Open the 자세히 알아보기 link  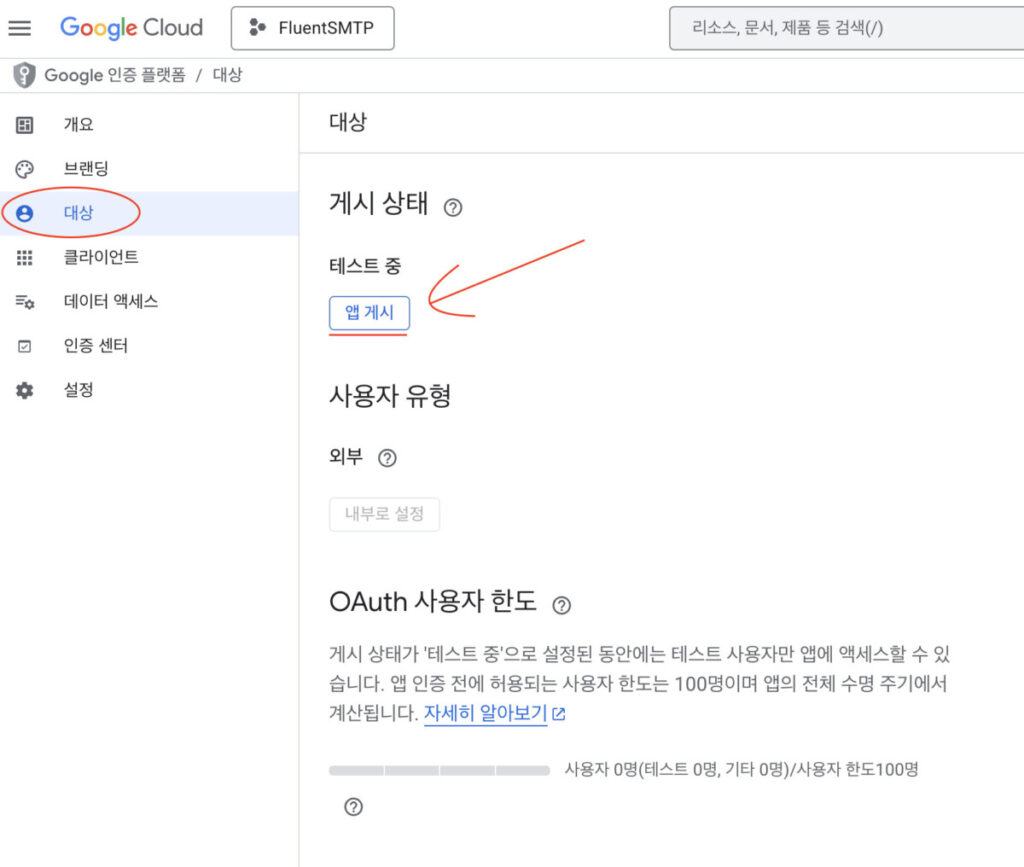pyautogui.click(x=485, y=713)
